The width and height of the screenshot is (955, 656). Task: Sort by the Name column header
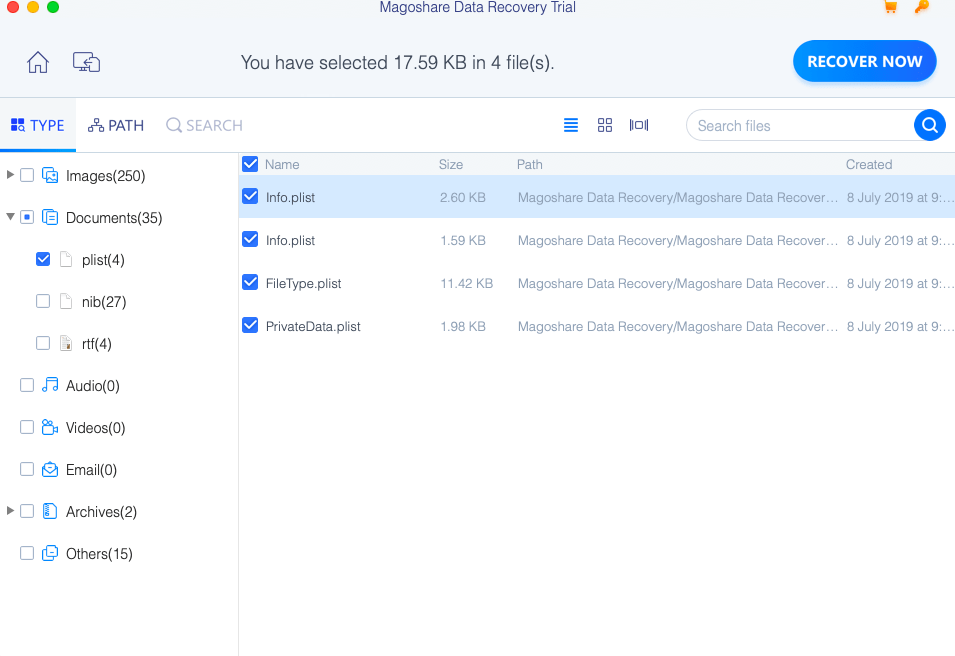(x=282, y=164)
